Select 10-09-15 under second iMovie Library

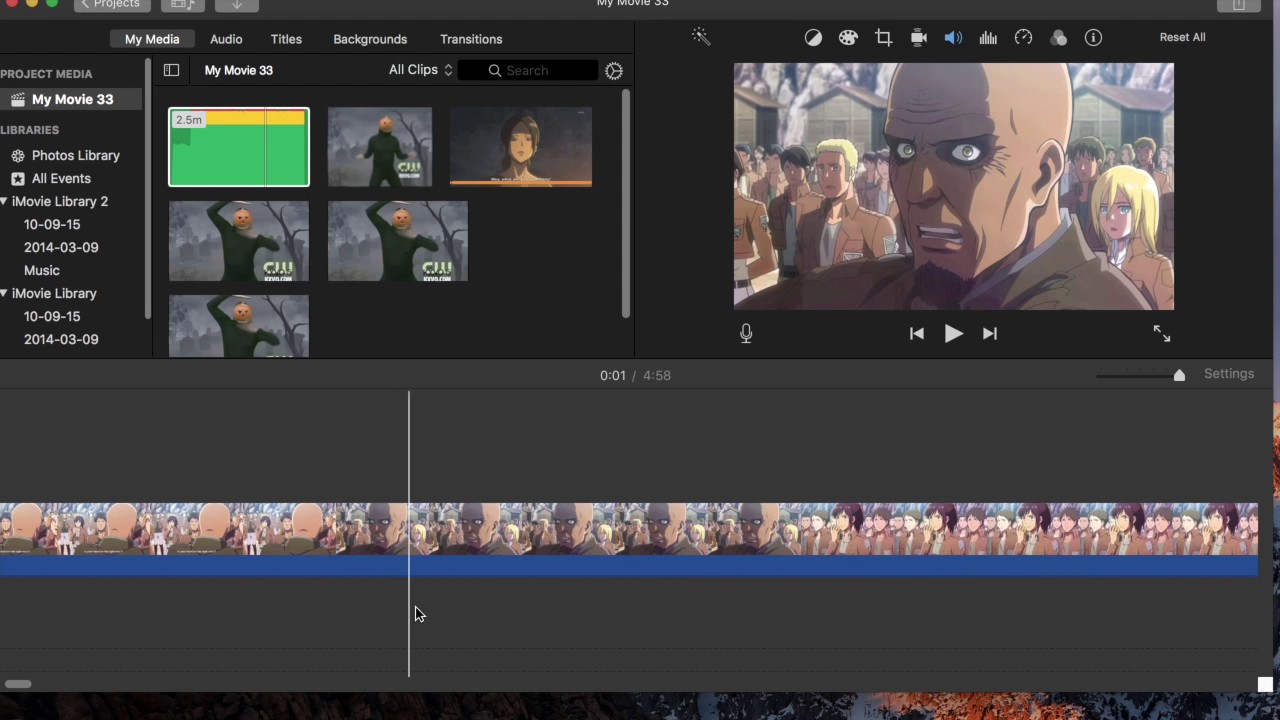[x=52, y=316]
